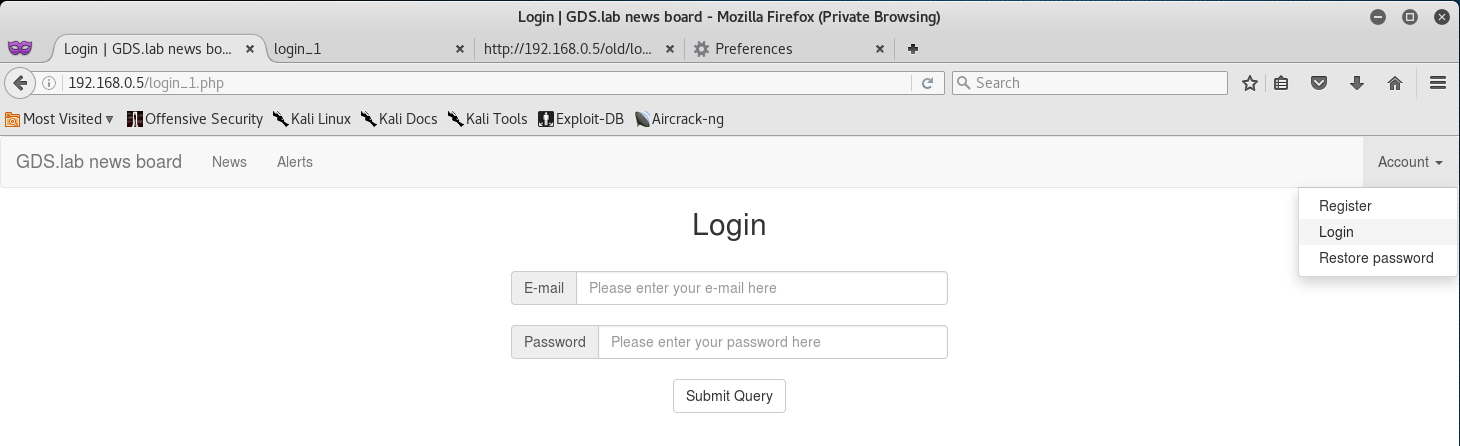Reload the page with refresh icon
Viewport: 1460px width, 446px height.
[927, 83]
